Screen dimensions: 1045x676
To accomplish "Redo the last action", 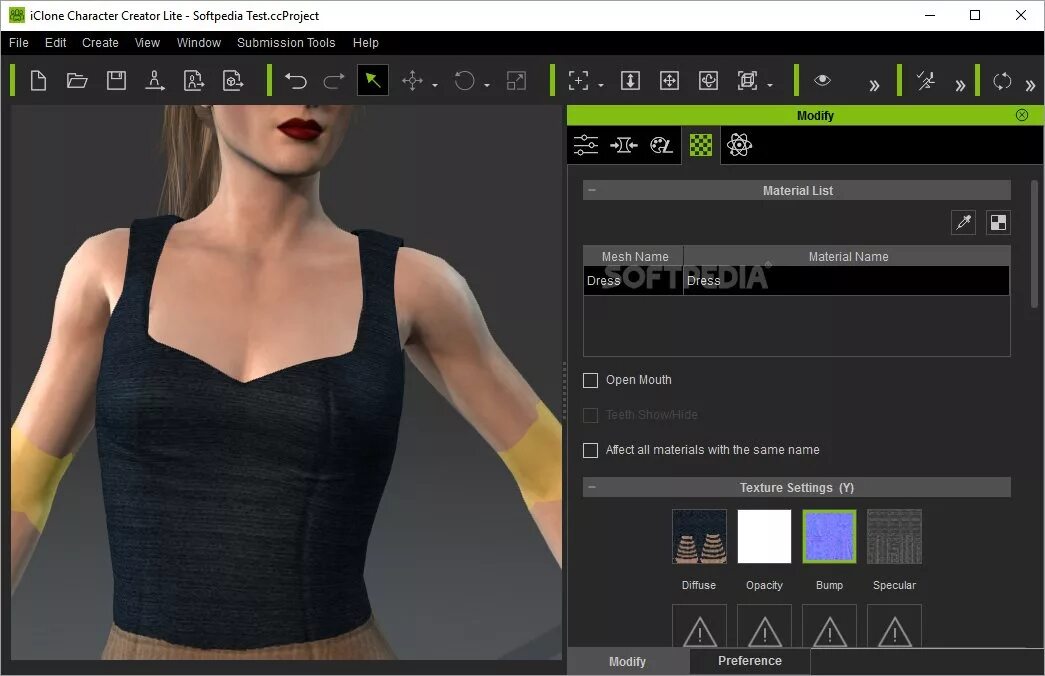I will click(x=334, y=81).
